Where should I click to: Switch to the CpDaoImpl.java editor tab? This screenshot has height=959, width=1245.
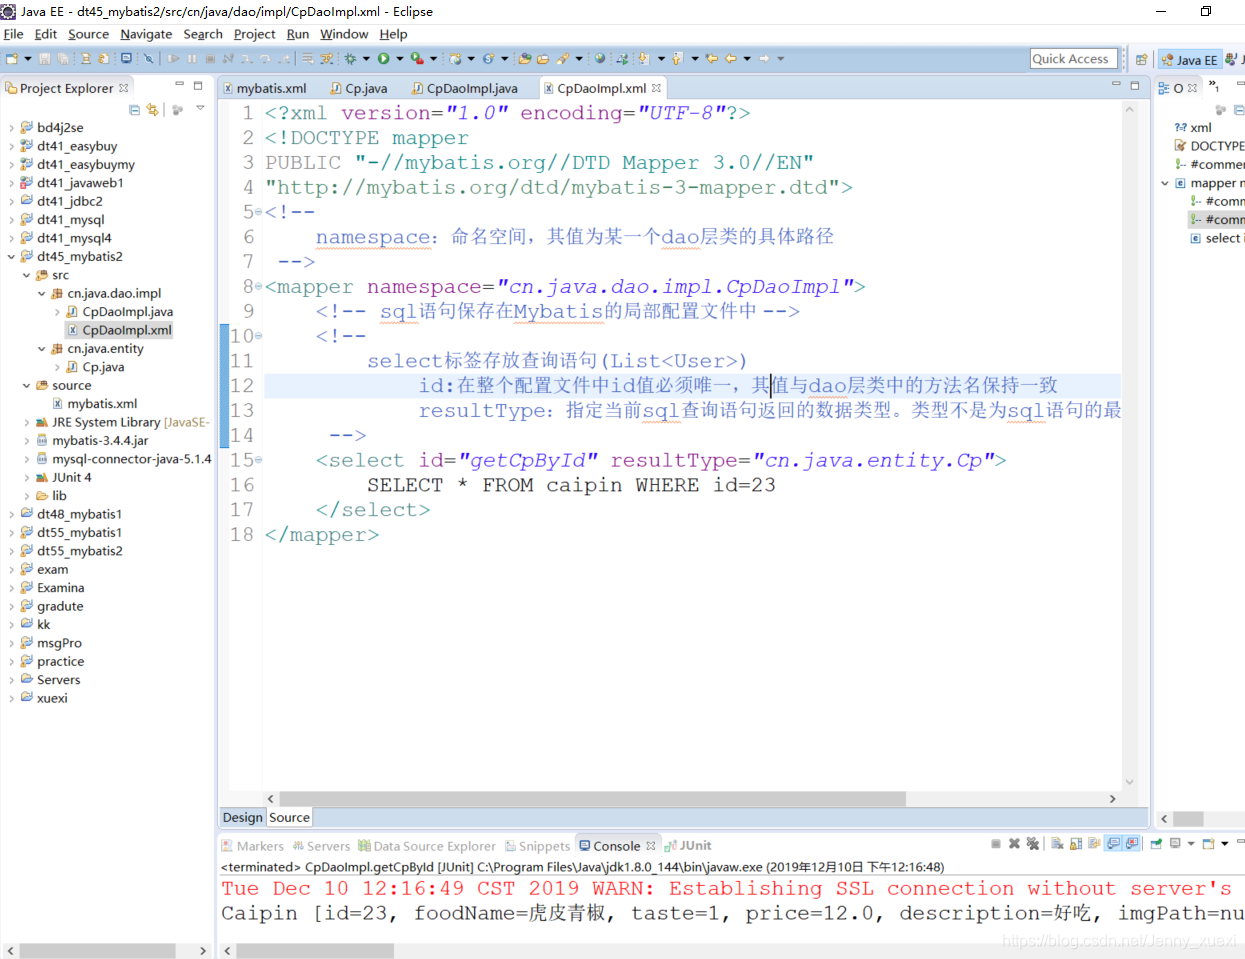tap(466, 88)
